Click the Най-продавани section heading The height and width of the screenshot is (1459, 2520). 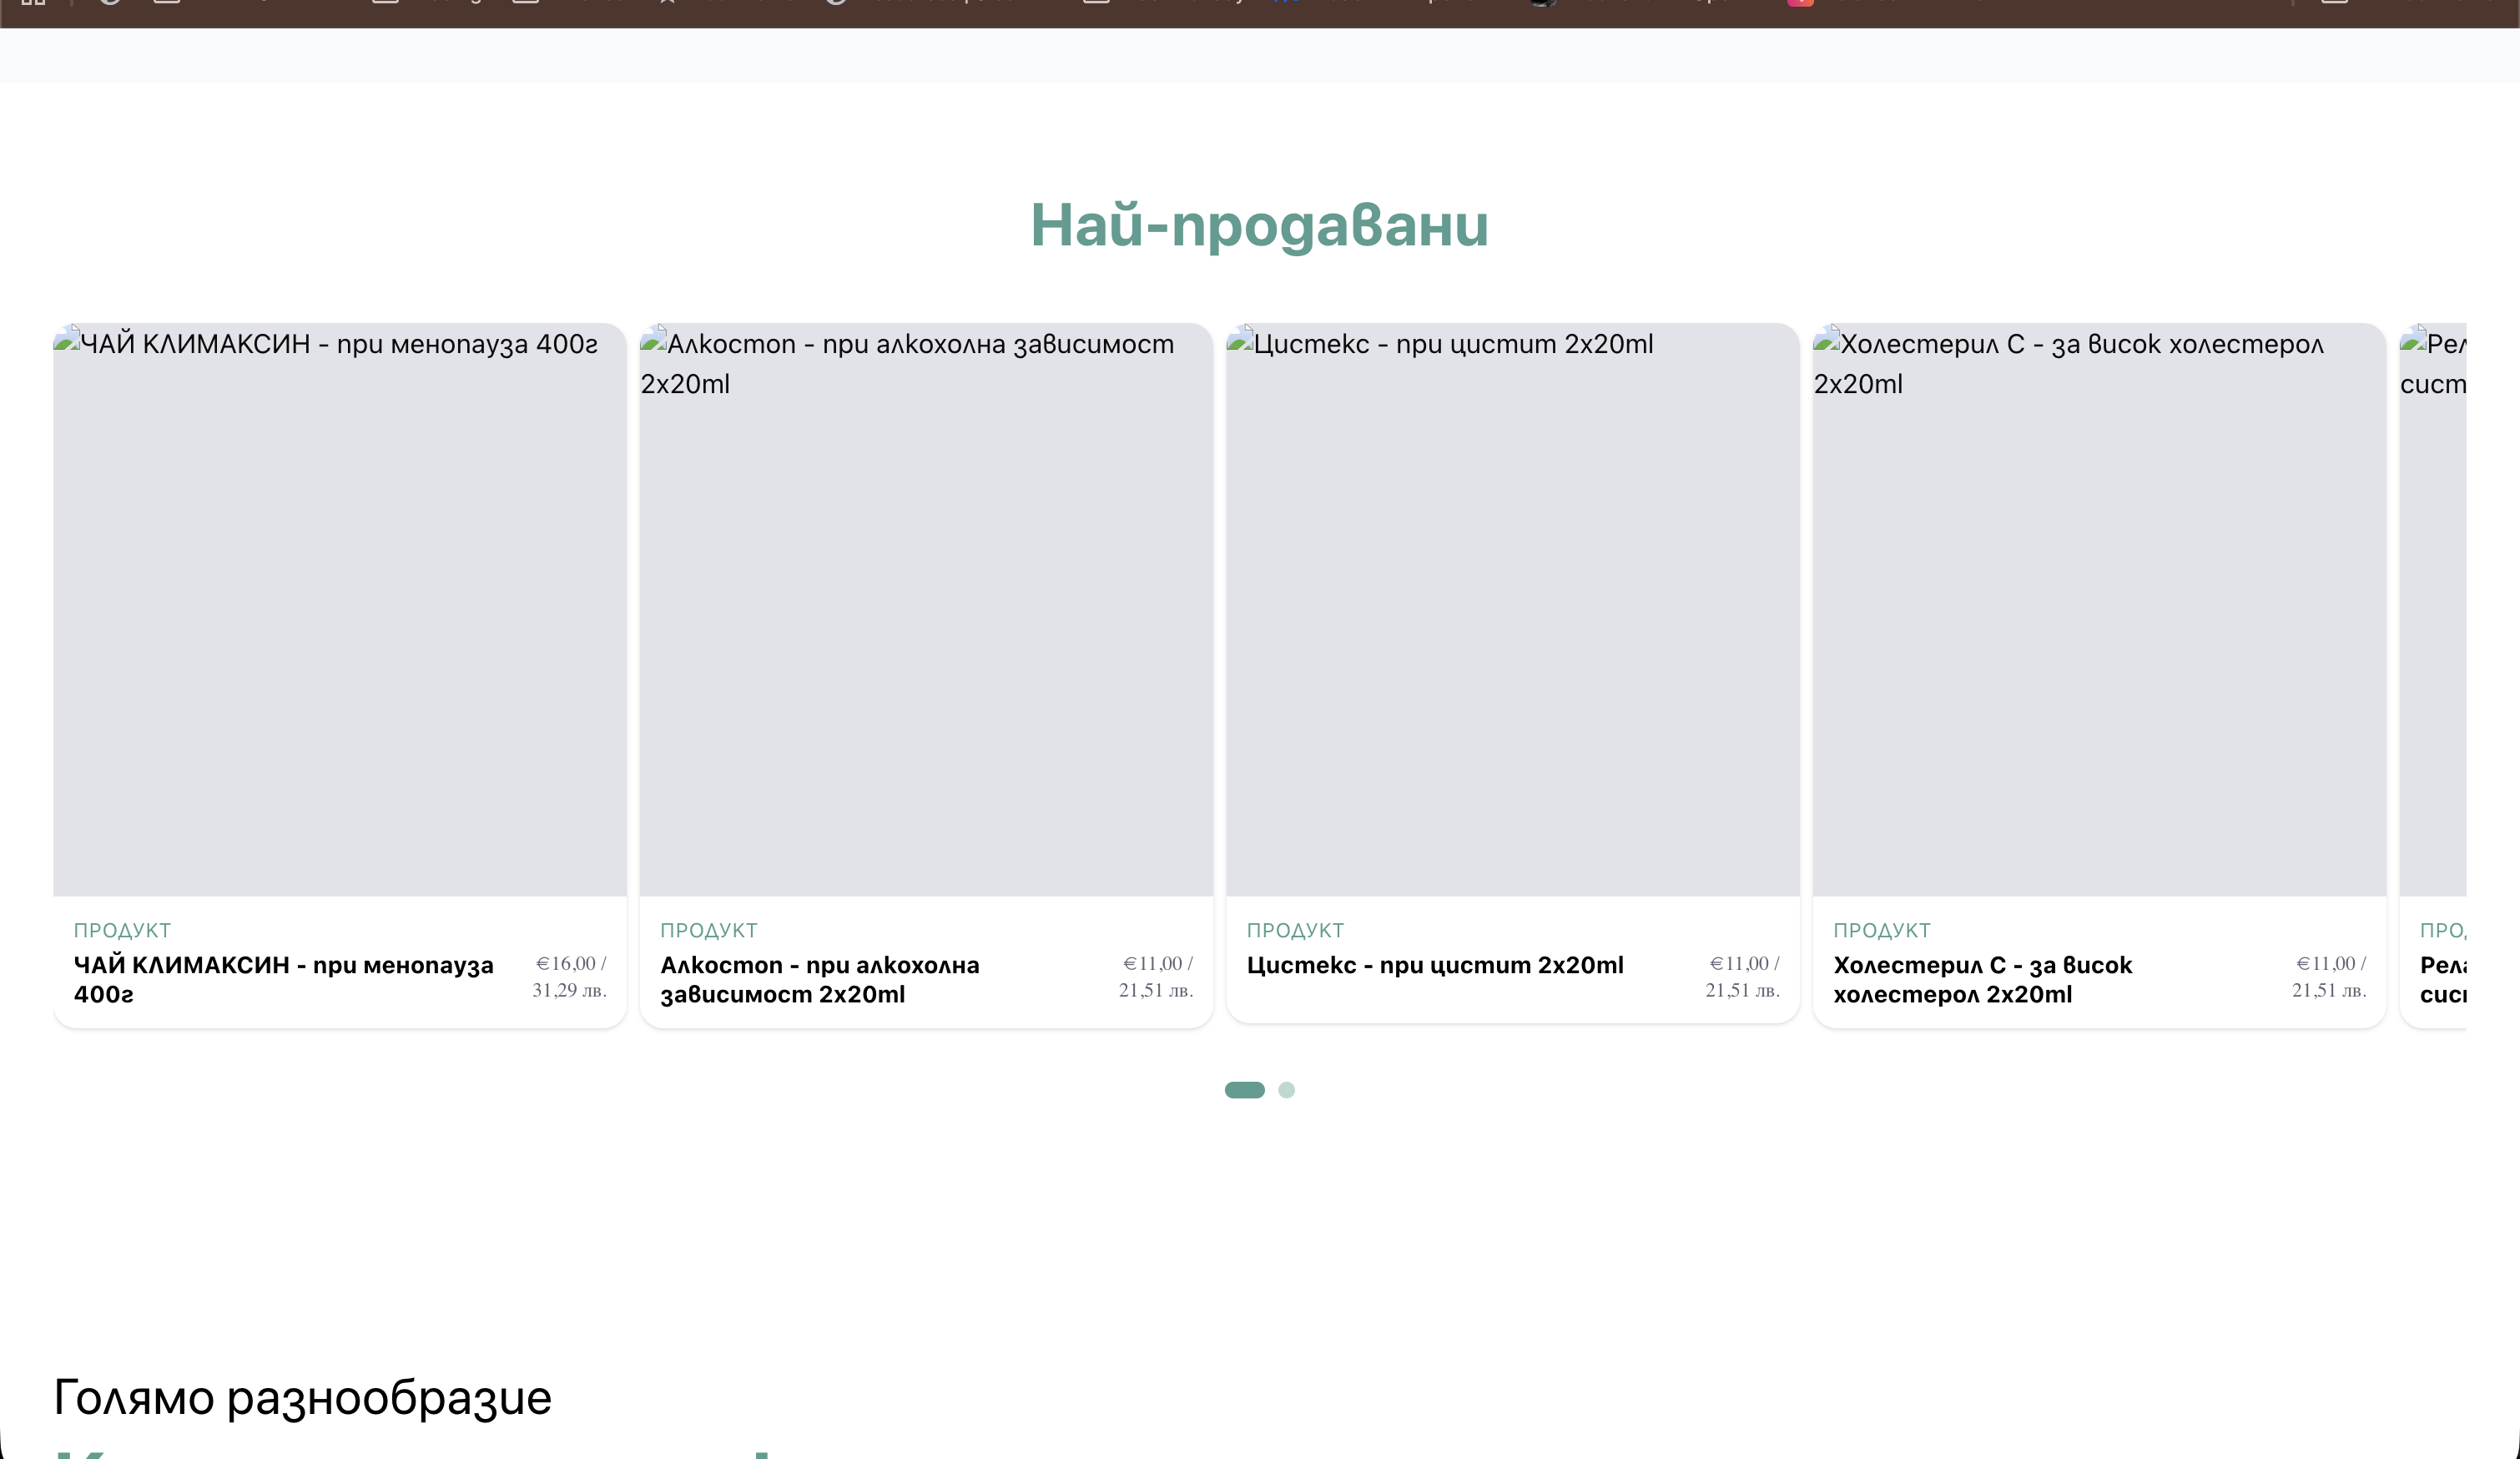pos(1259,225)
